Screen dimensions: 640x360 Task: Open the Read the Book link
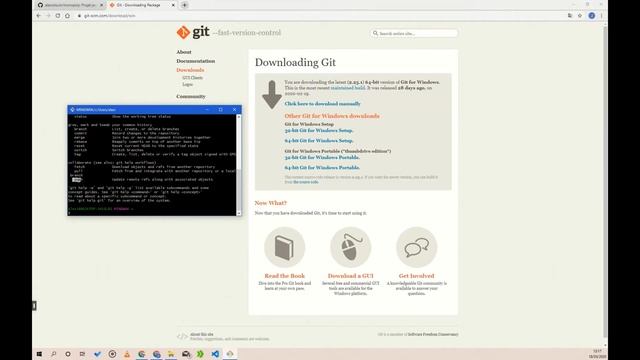coord(284,276)
